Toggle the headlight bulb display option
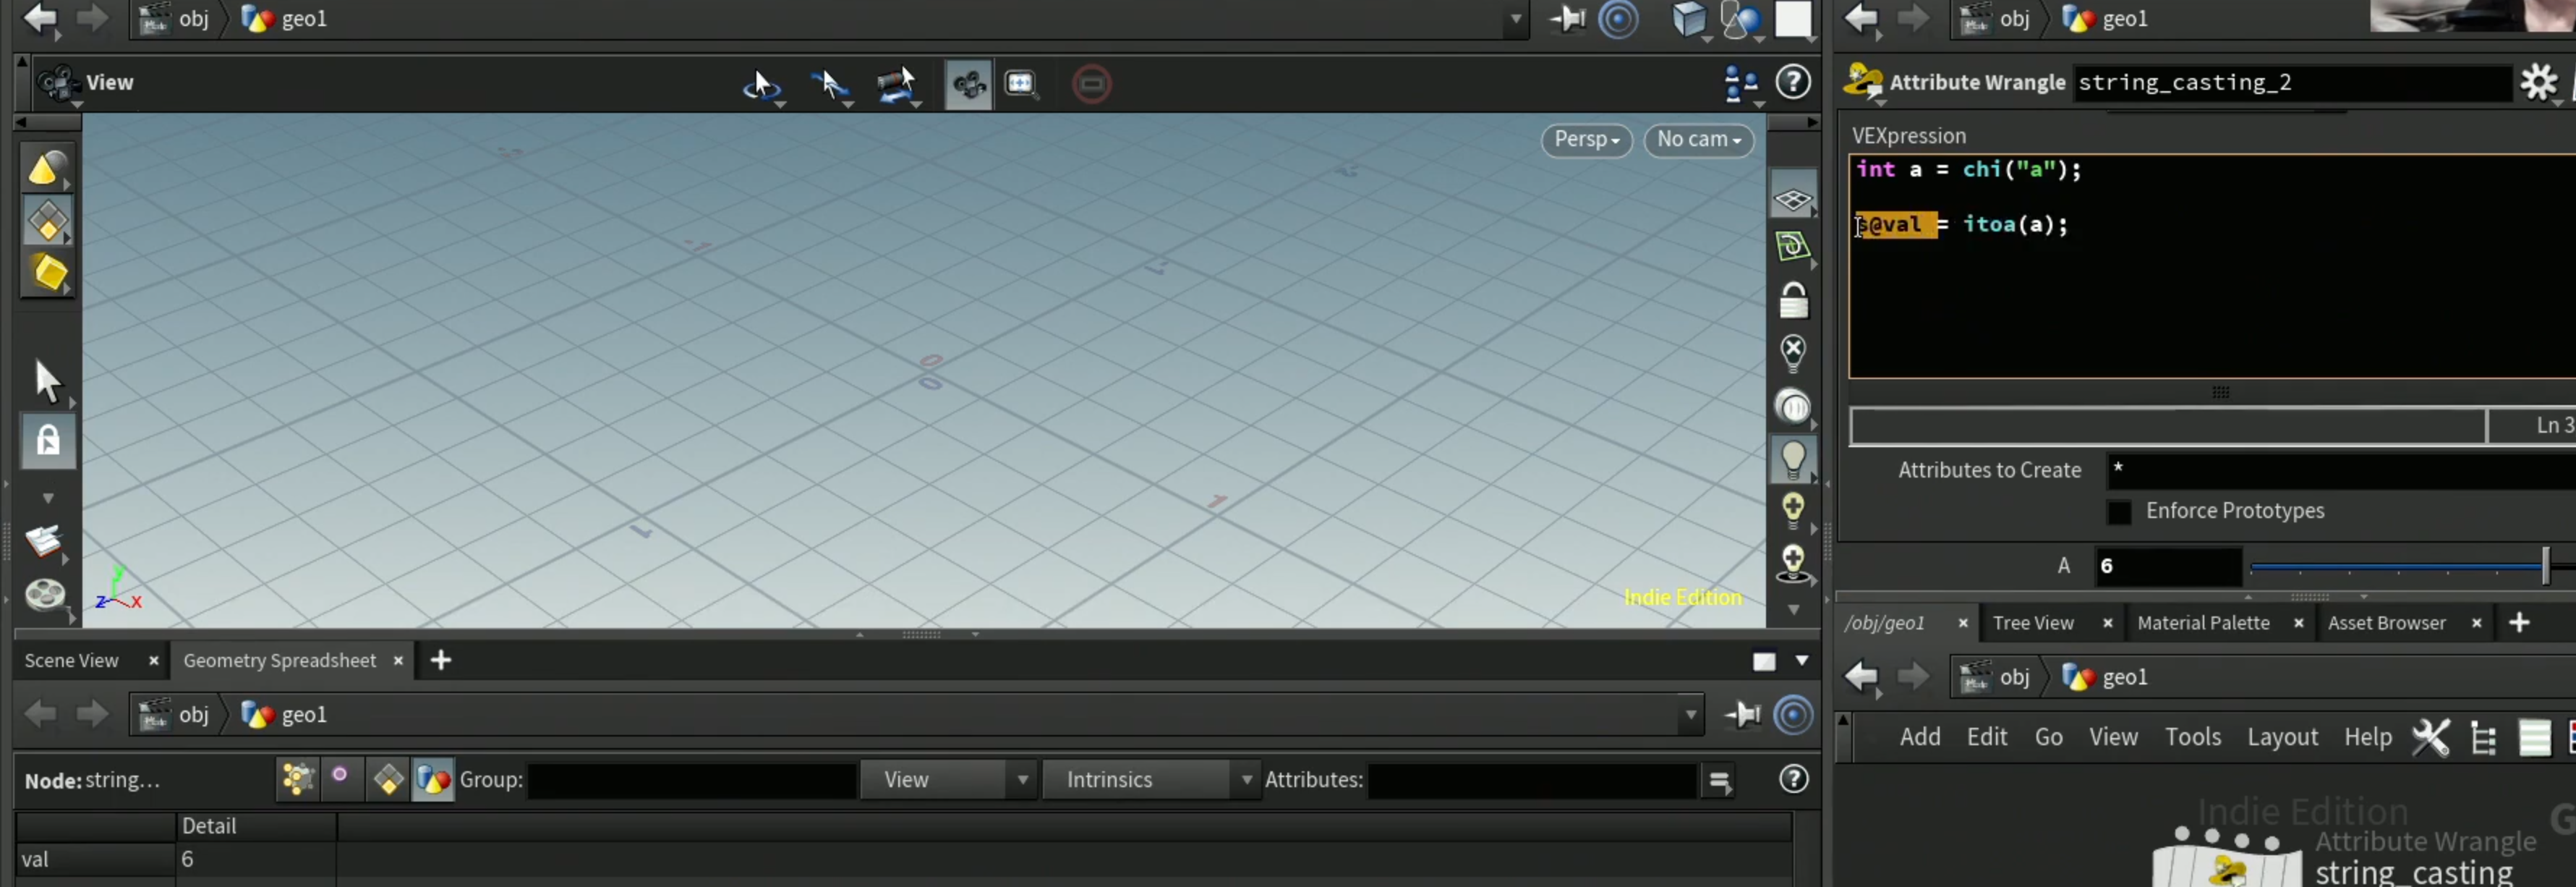The image size is (2576, 887). pos(1793,459)
